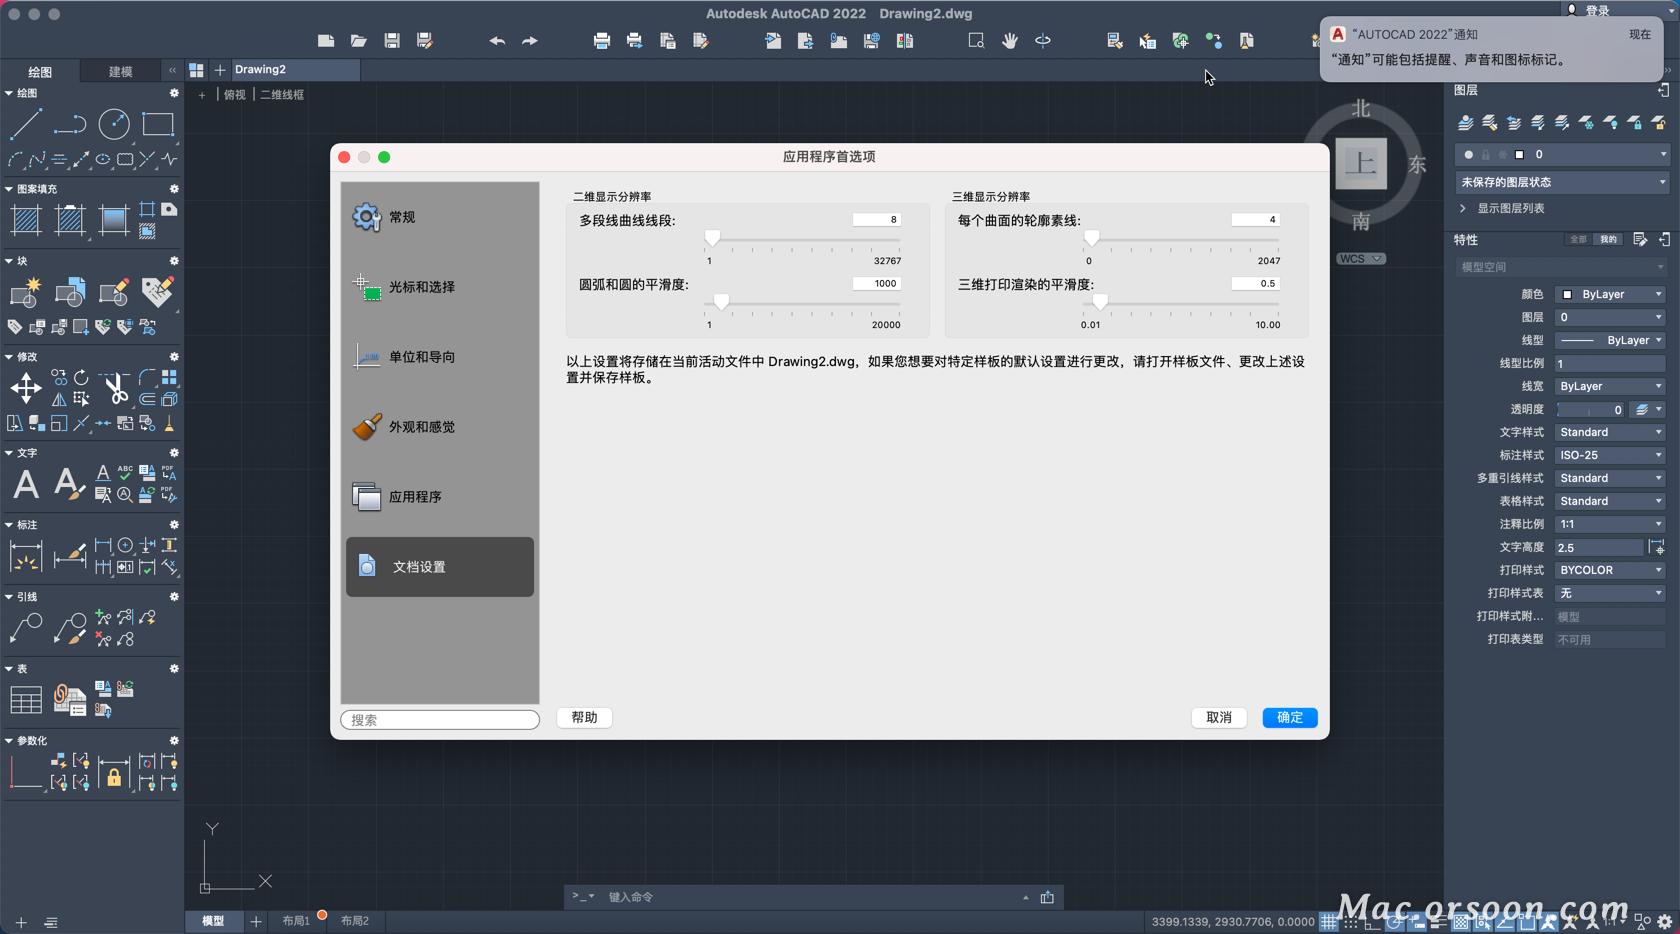Image resolution: width=1680 pixels, height=934 pixels.
Task: Click the 帮助 button in preferences
Action: click(584, 718)
